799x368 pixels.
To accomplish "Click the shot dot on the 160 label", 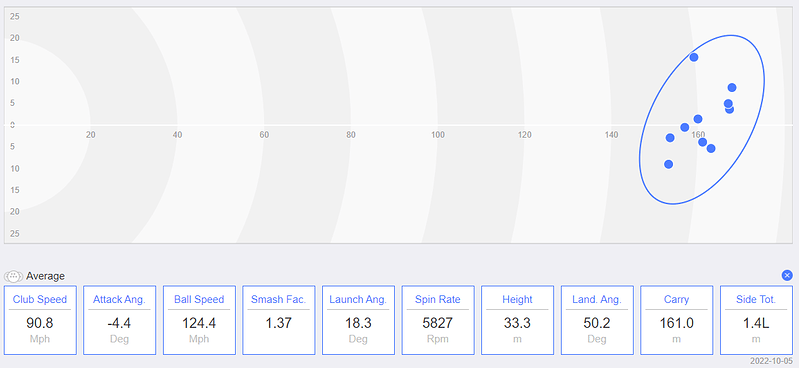I will coord(702,142).
